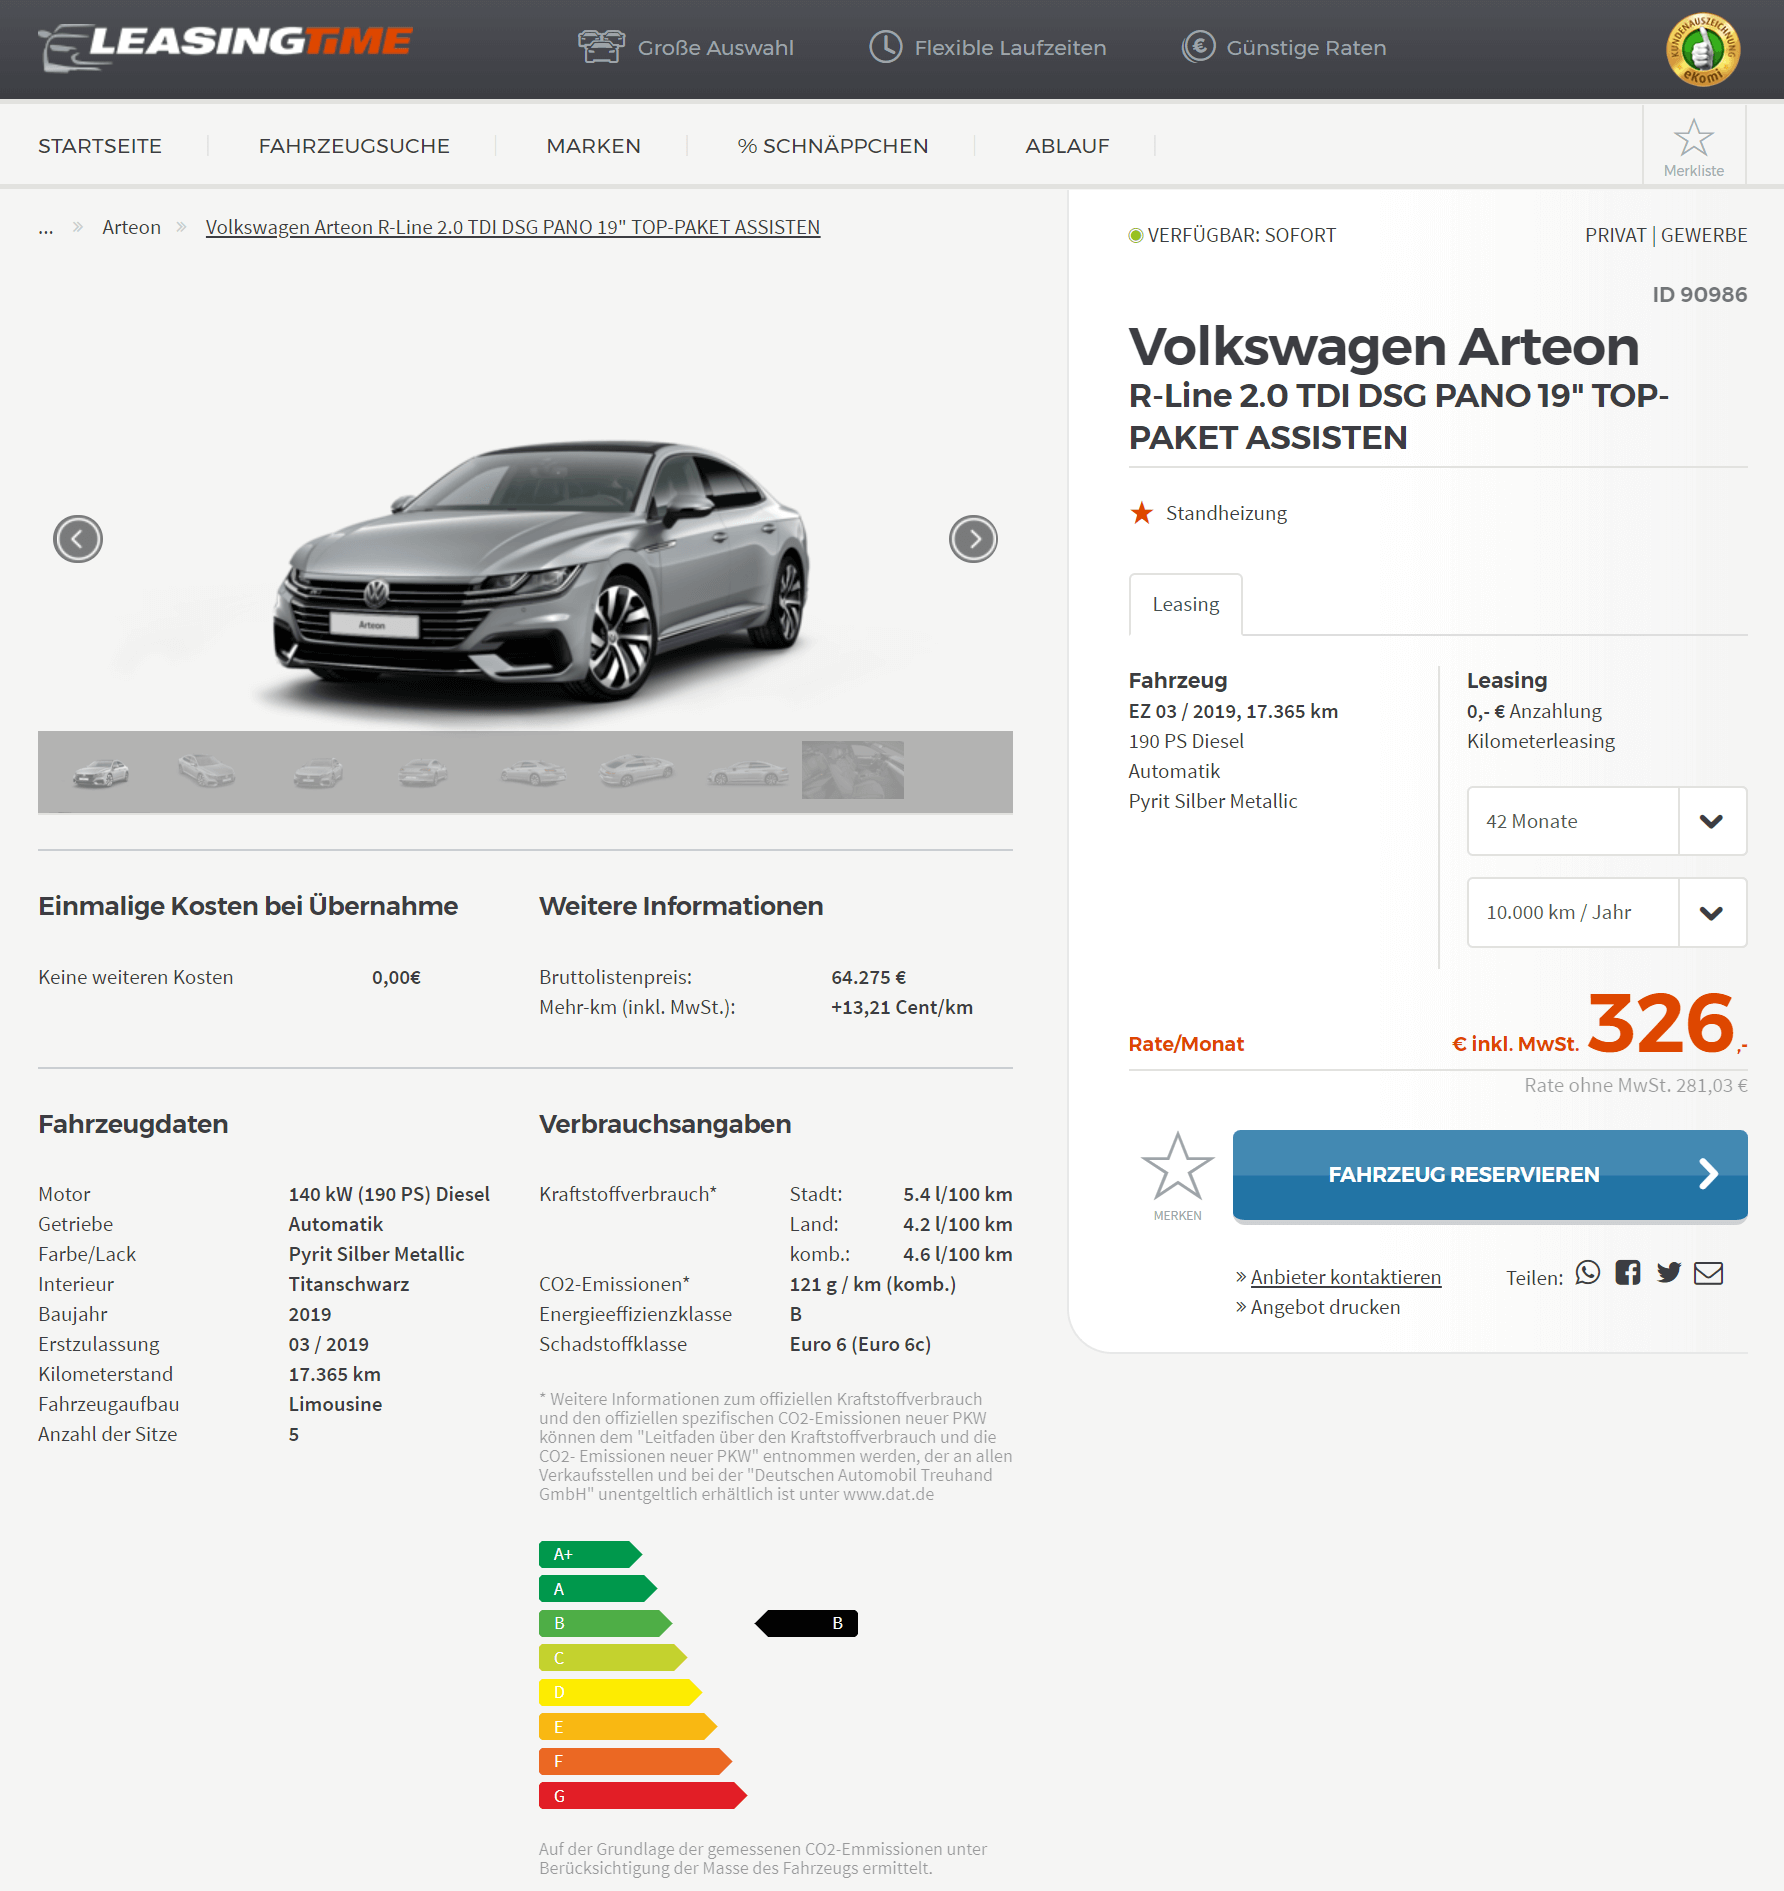The width and height of the screenshot is (1784, 1891).
Task: Select the sixth car thumbnail
Action: [x=636, y=771]
